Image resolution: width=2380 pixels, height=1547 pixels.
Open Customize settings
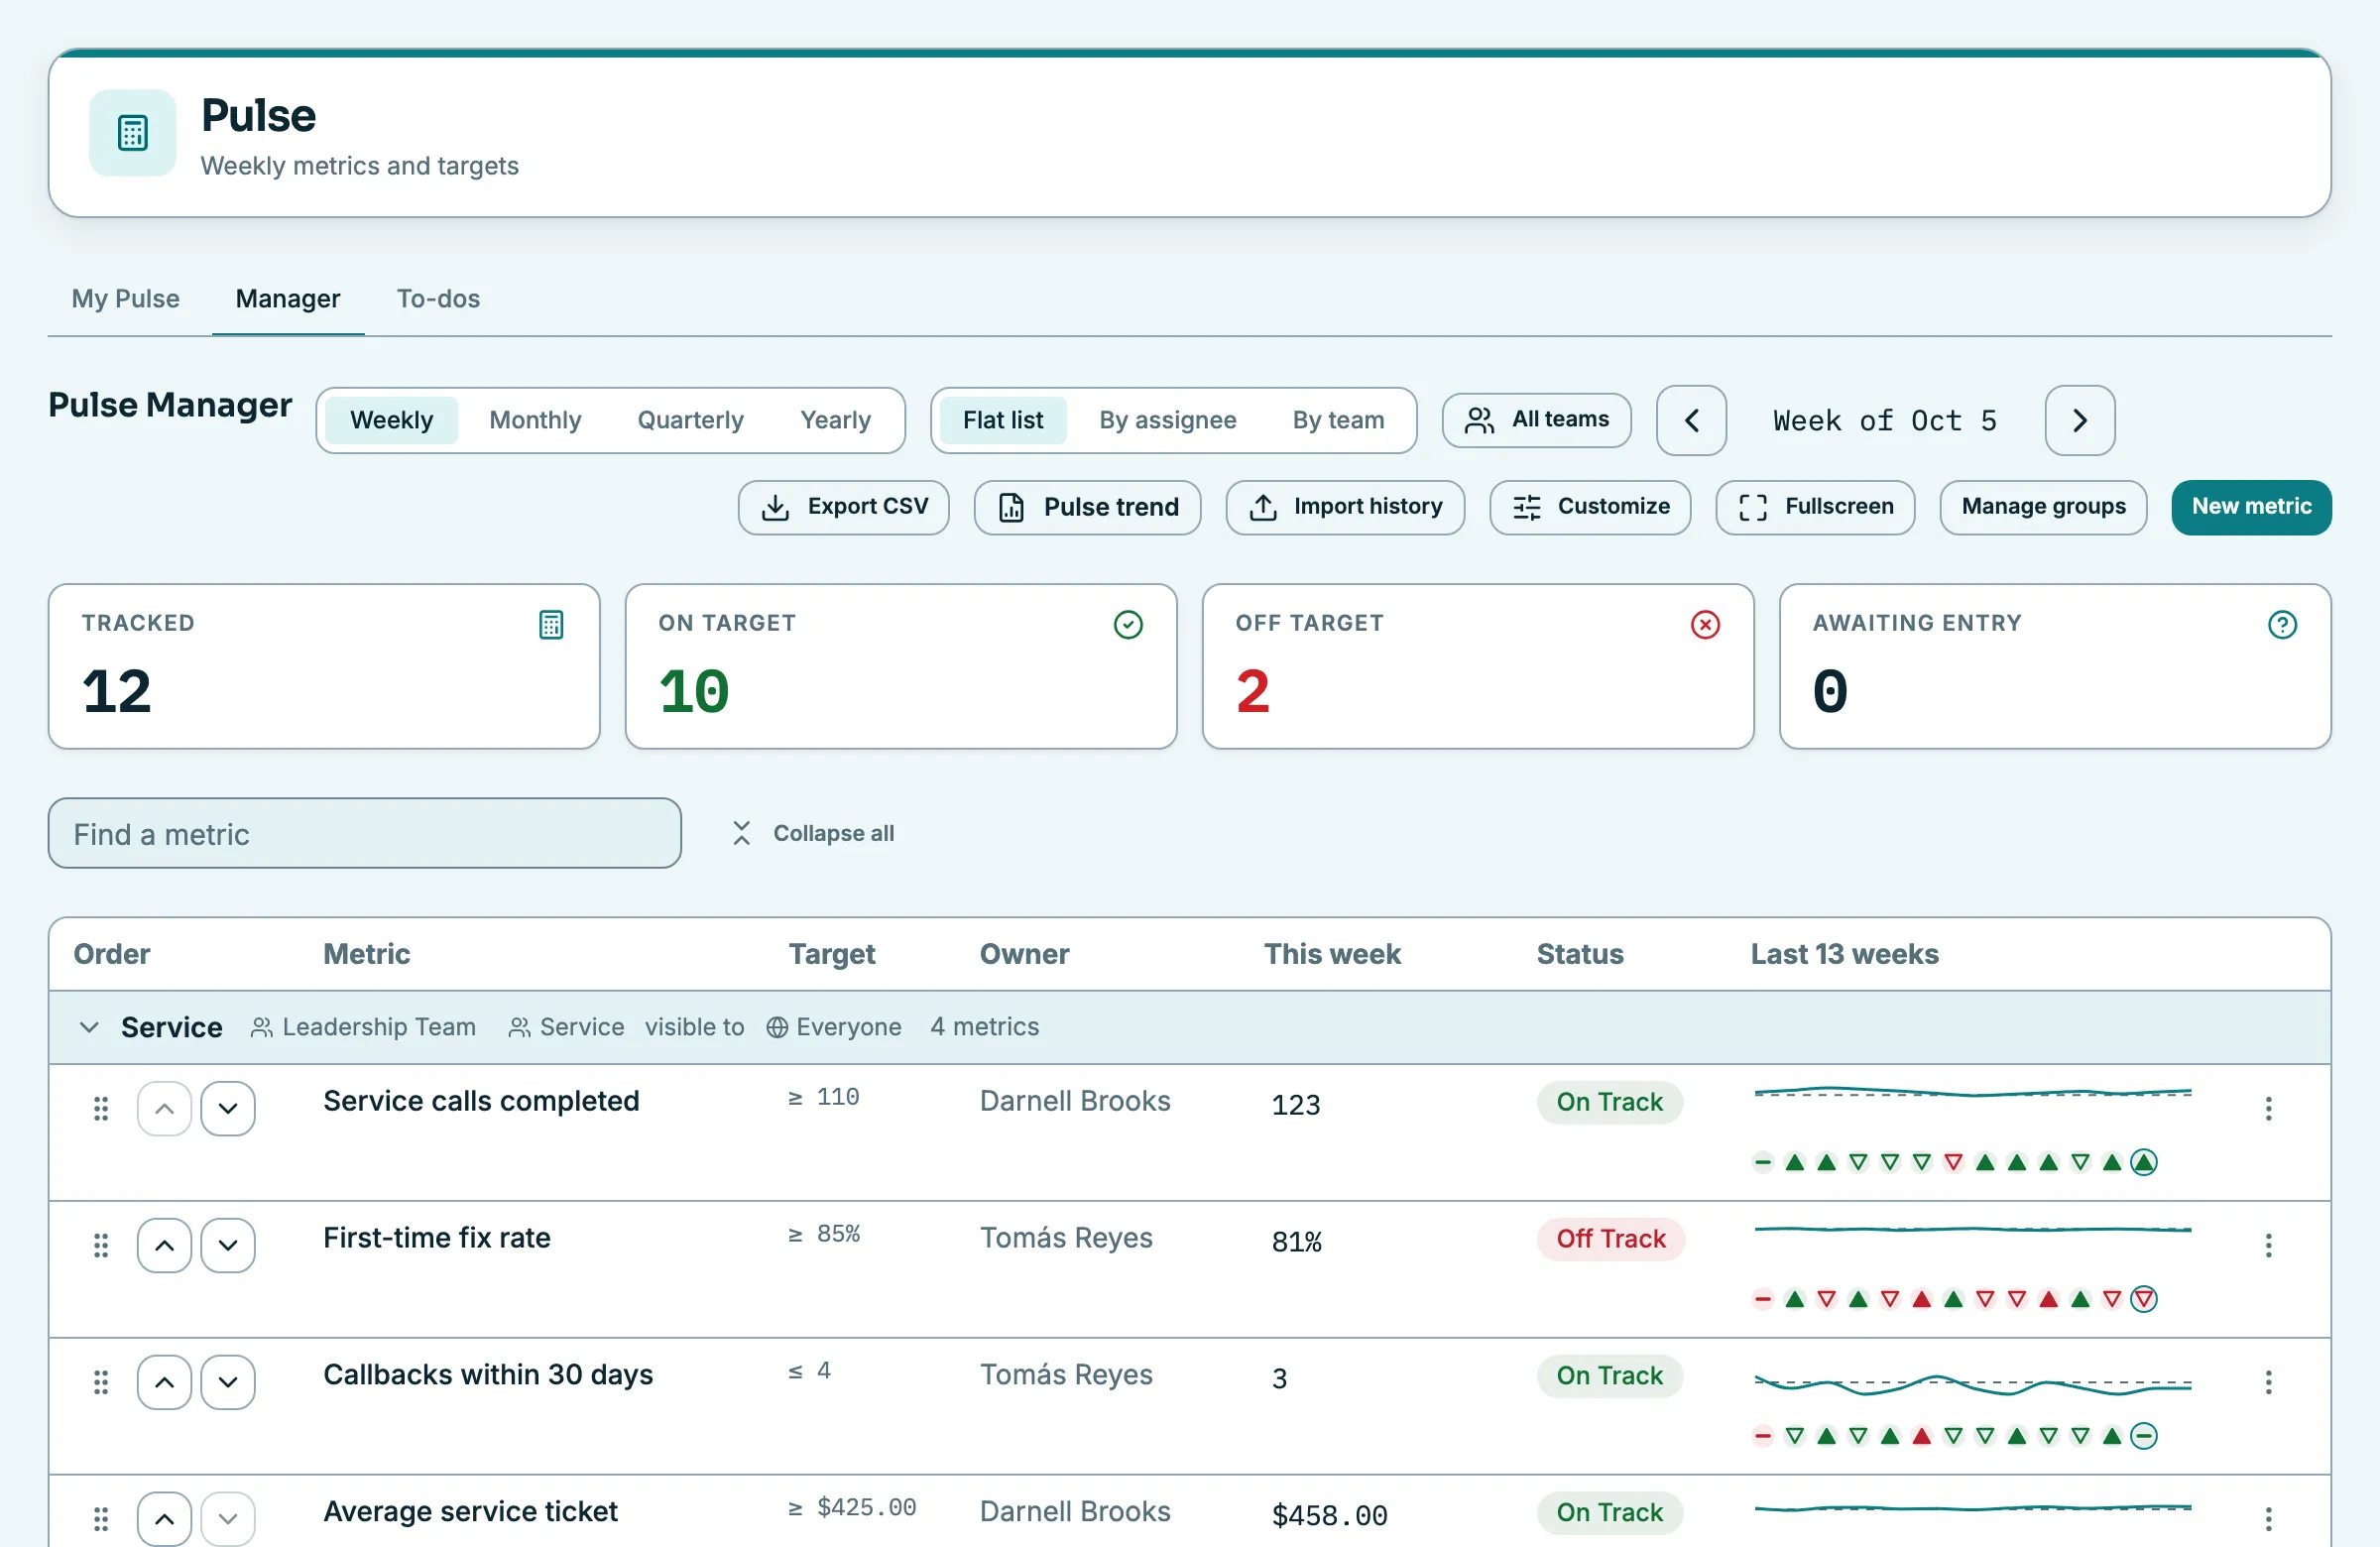click(x=1590, y=507)
